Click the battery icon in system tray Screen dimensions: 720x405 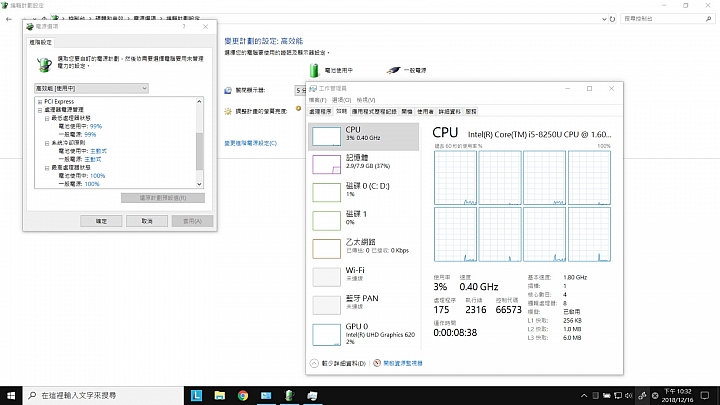click(x=607, y=395)
